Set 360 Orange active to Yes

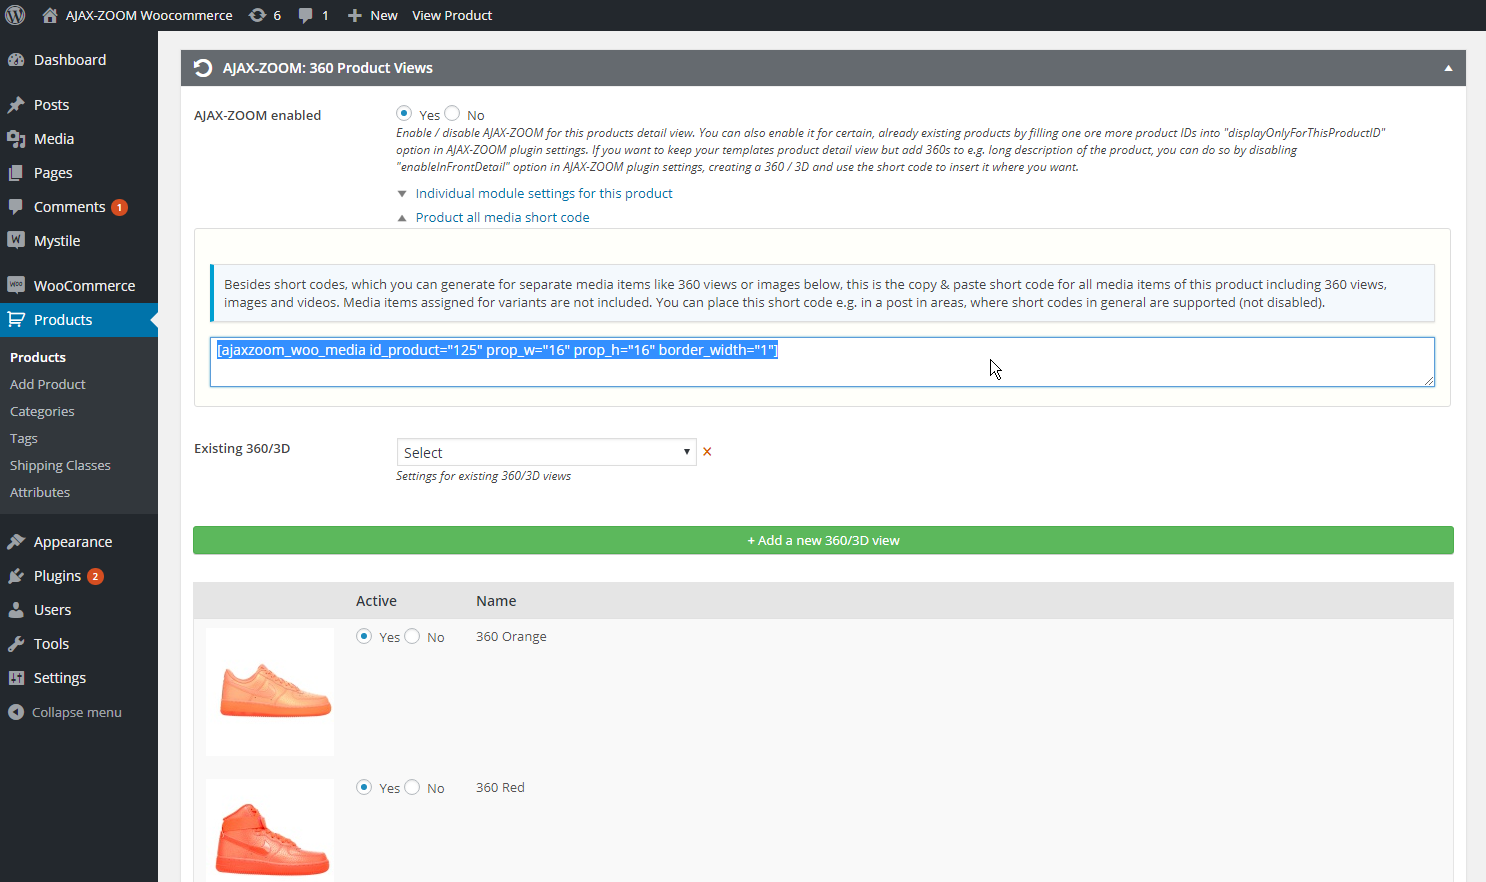click(x=364, y=636)
